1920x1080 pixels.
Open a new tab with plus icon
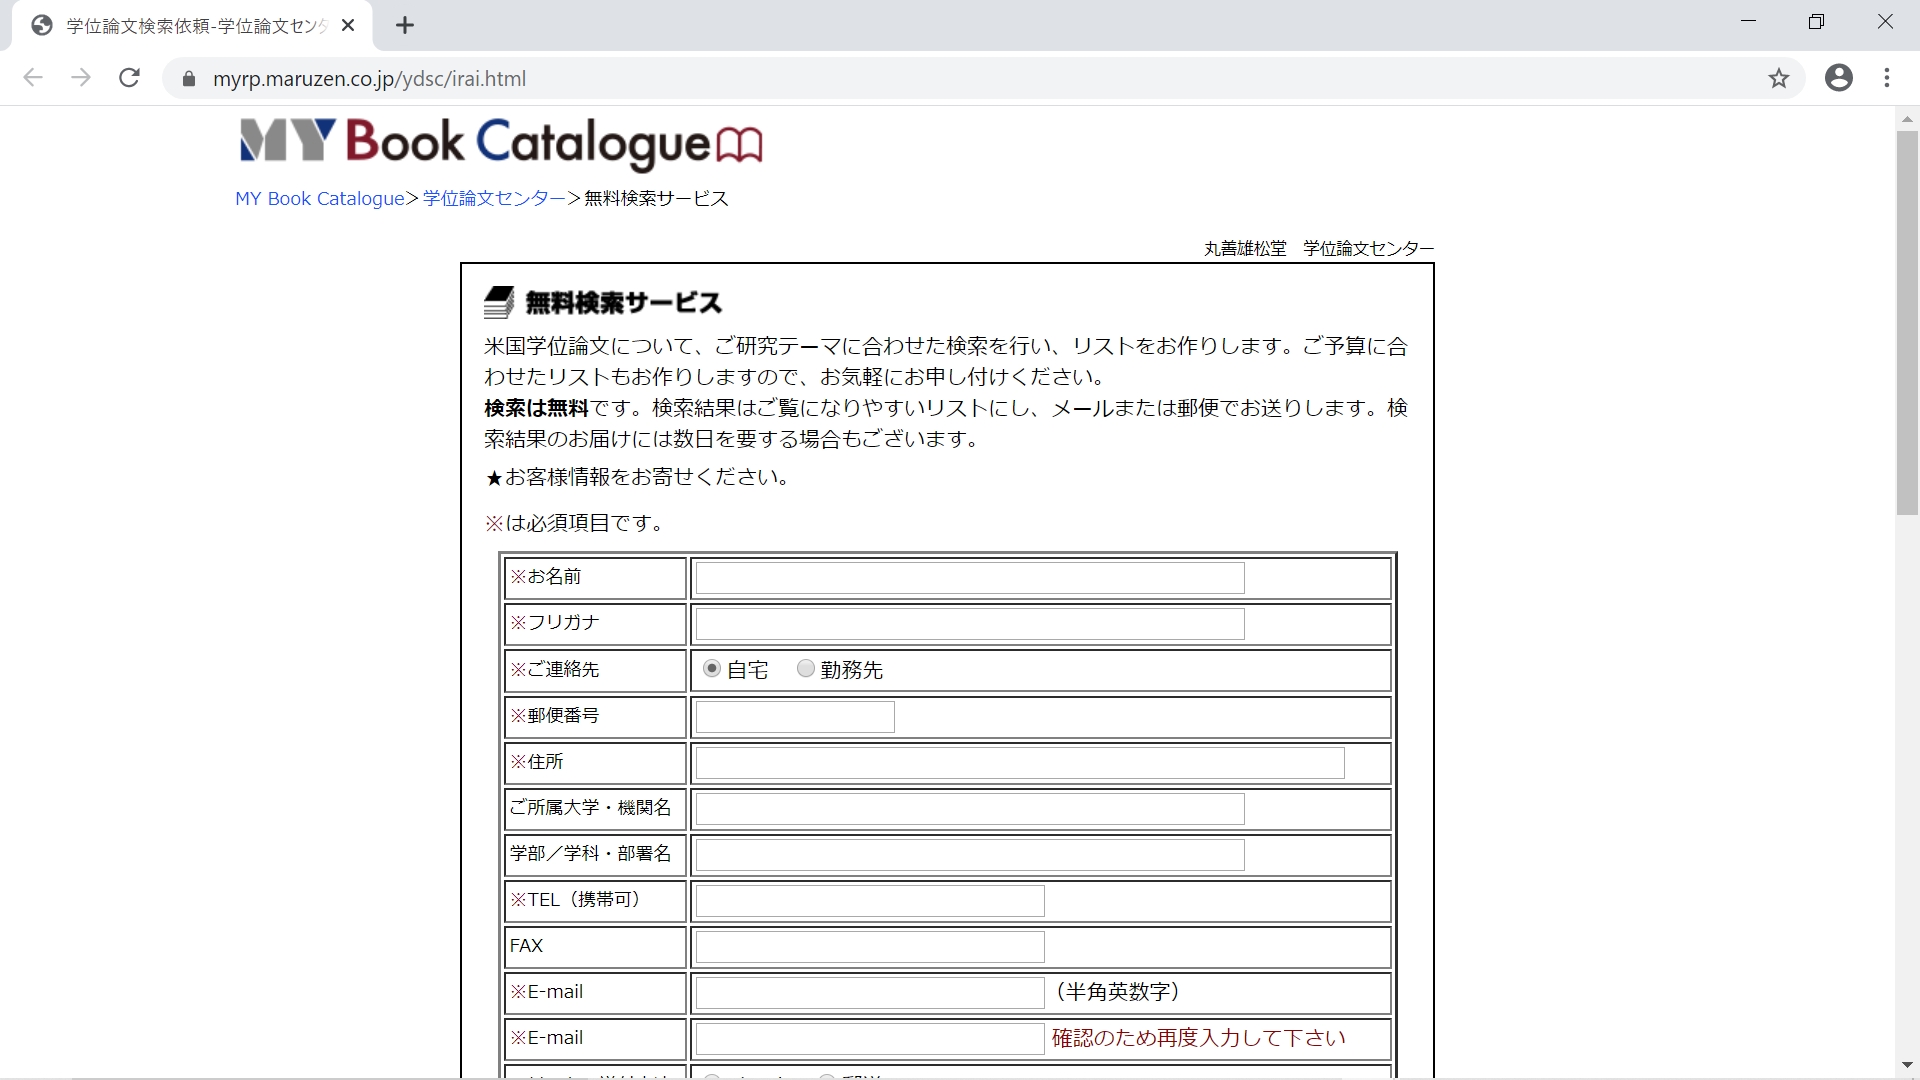[404, 25]
